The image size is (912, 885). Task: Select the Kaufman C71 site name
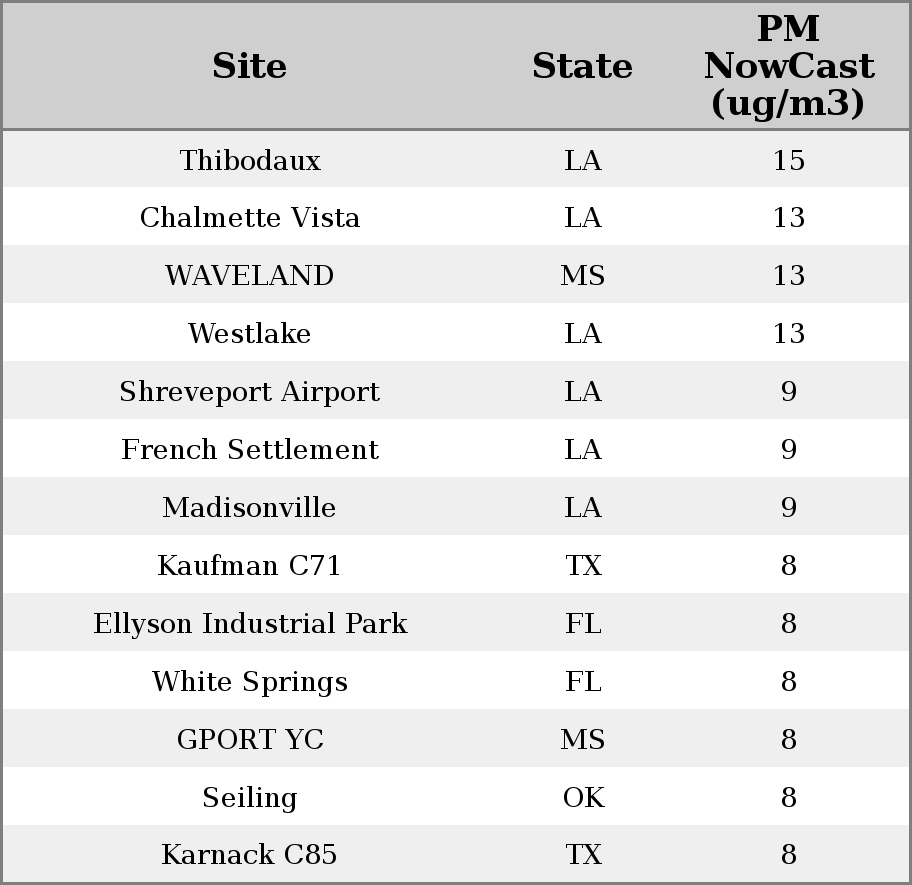tap(250, 566)
